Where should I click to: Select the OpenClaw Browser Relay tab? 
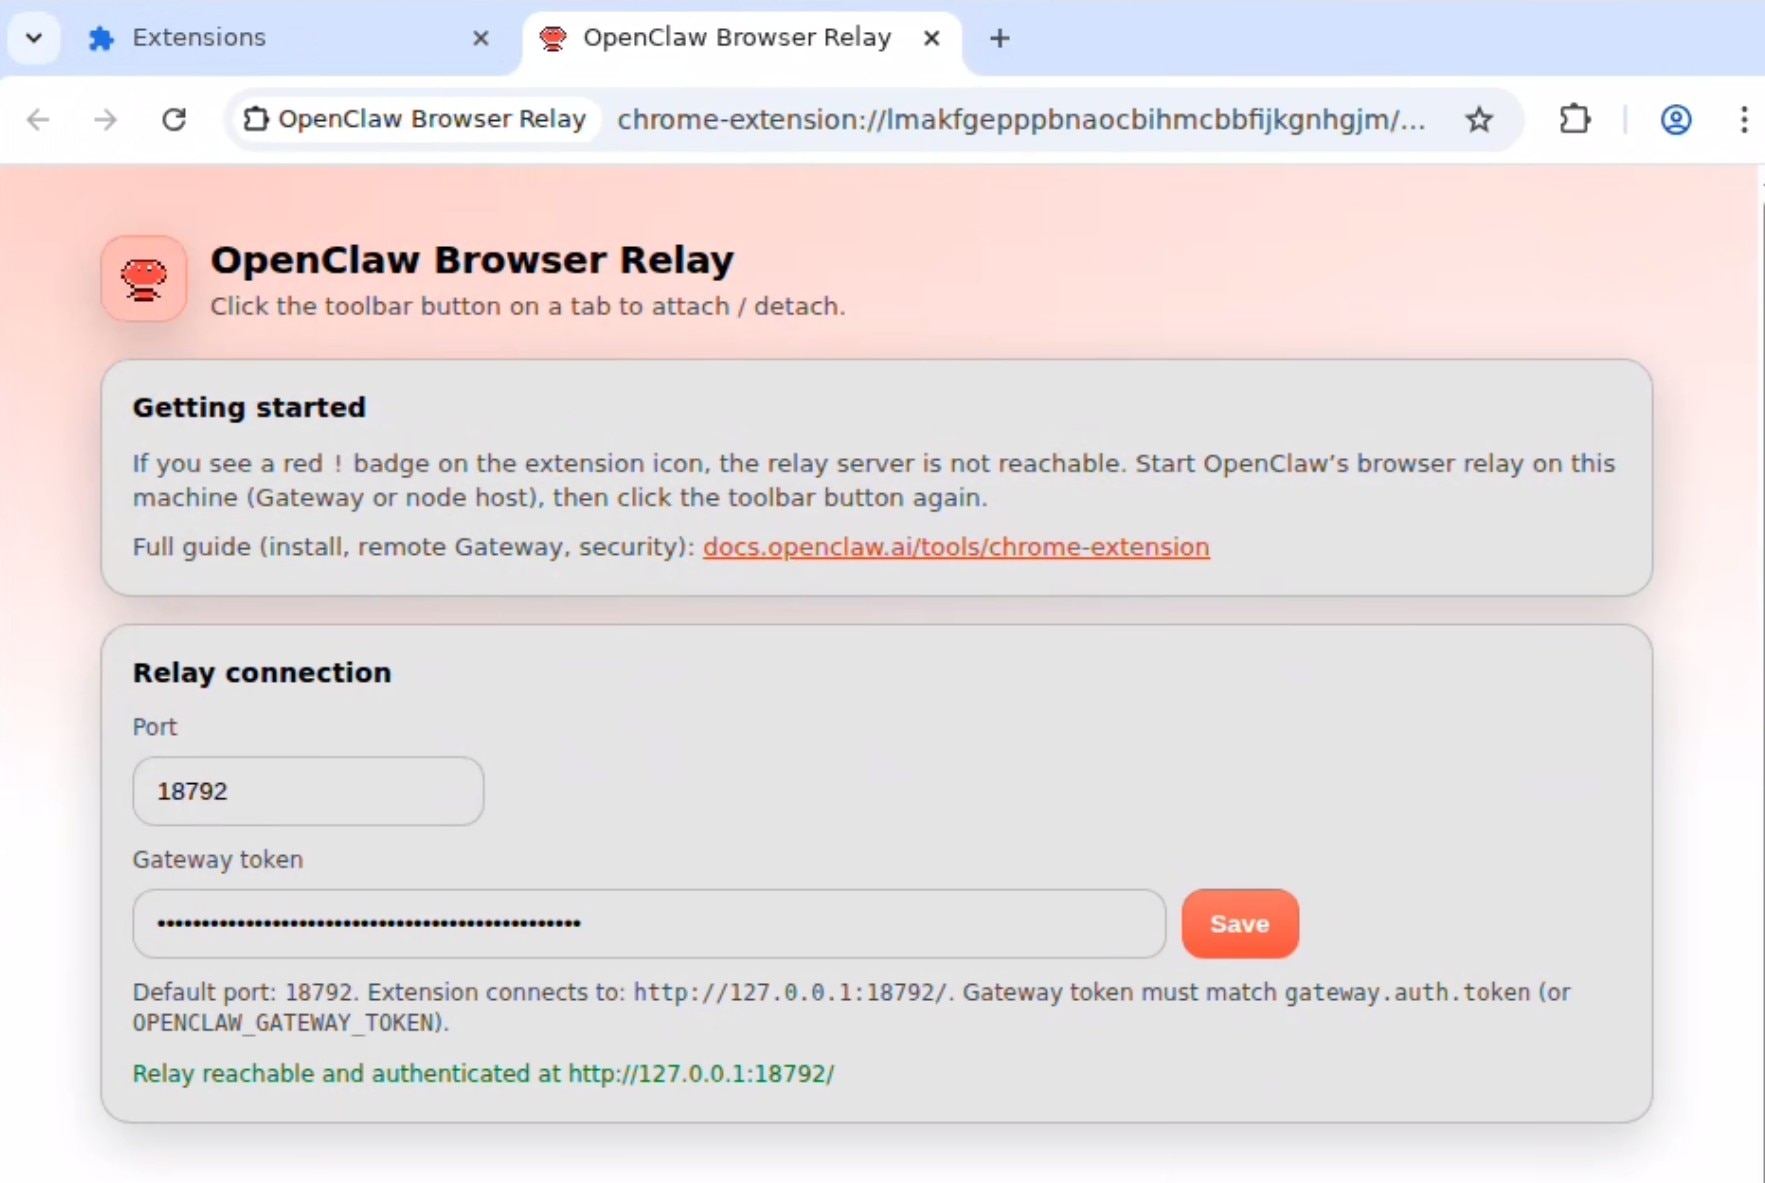coord(738,37)
